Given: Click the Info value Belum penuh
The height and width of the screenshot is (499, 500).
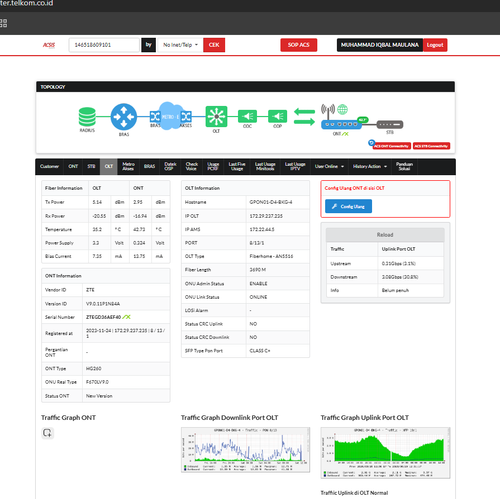Looking at the screenshot, I should pyautogui.click(x=395, y=290).
